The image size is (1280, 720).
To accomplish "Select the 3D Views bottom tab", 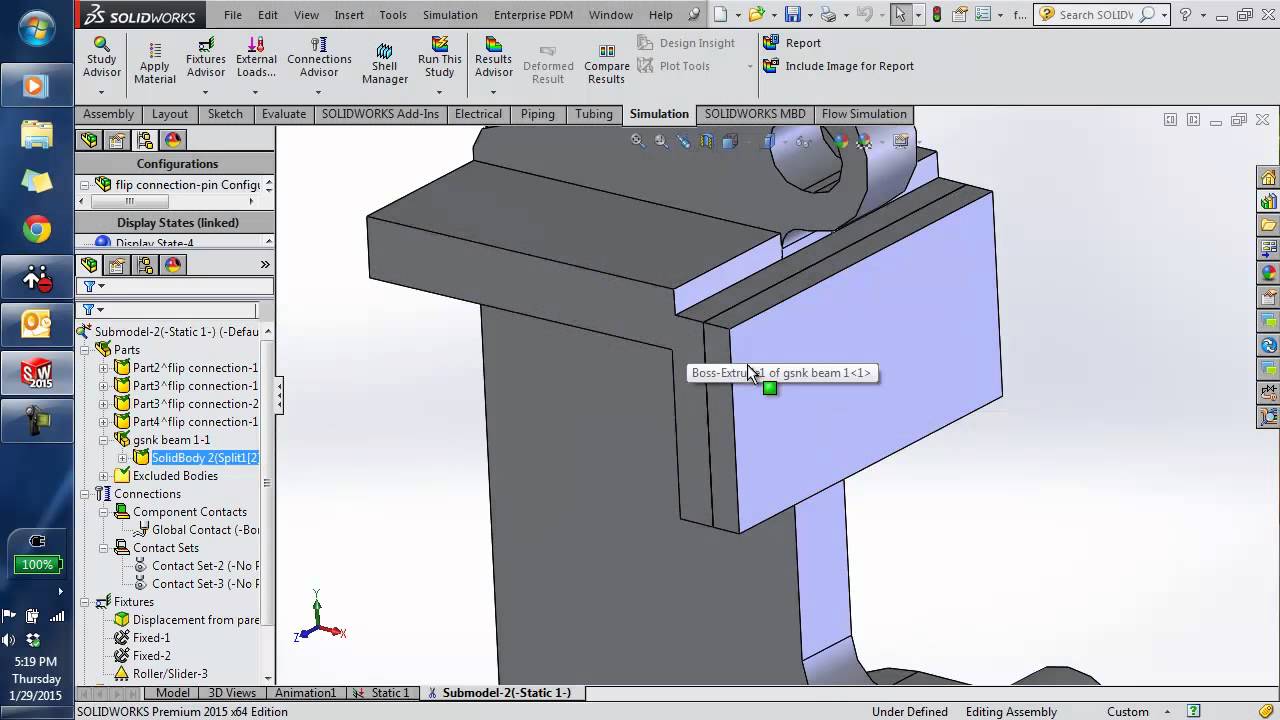I will click(x=232, y=693).
